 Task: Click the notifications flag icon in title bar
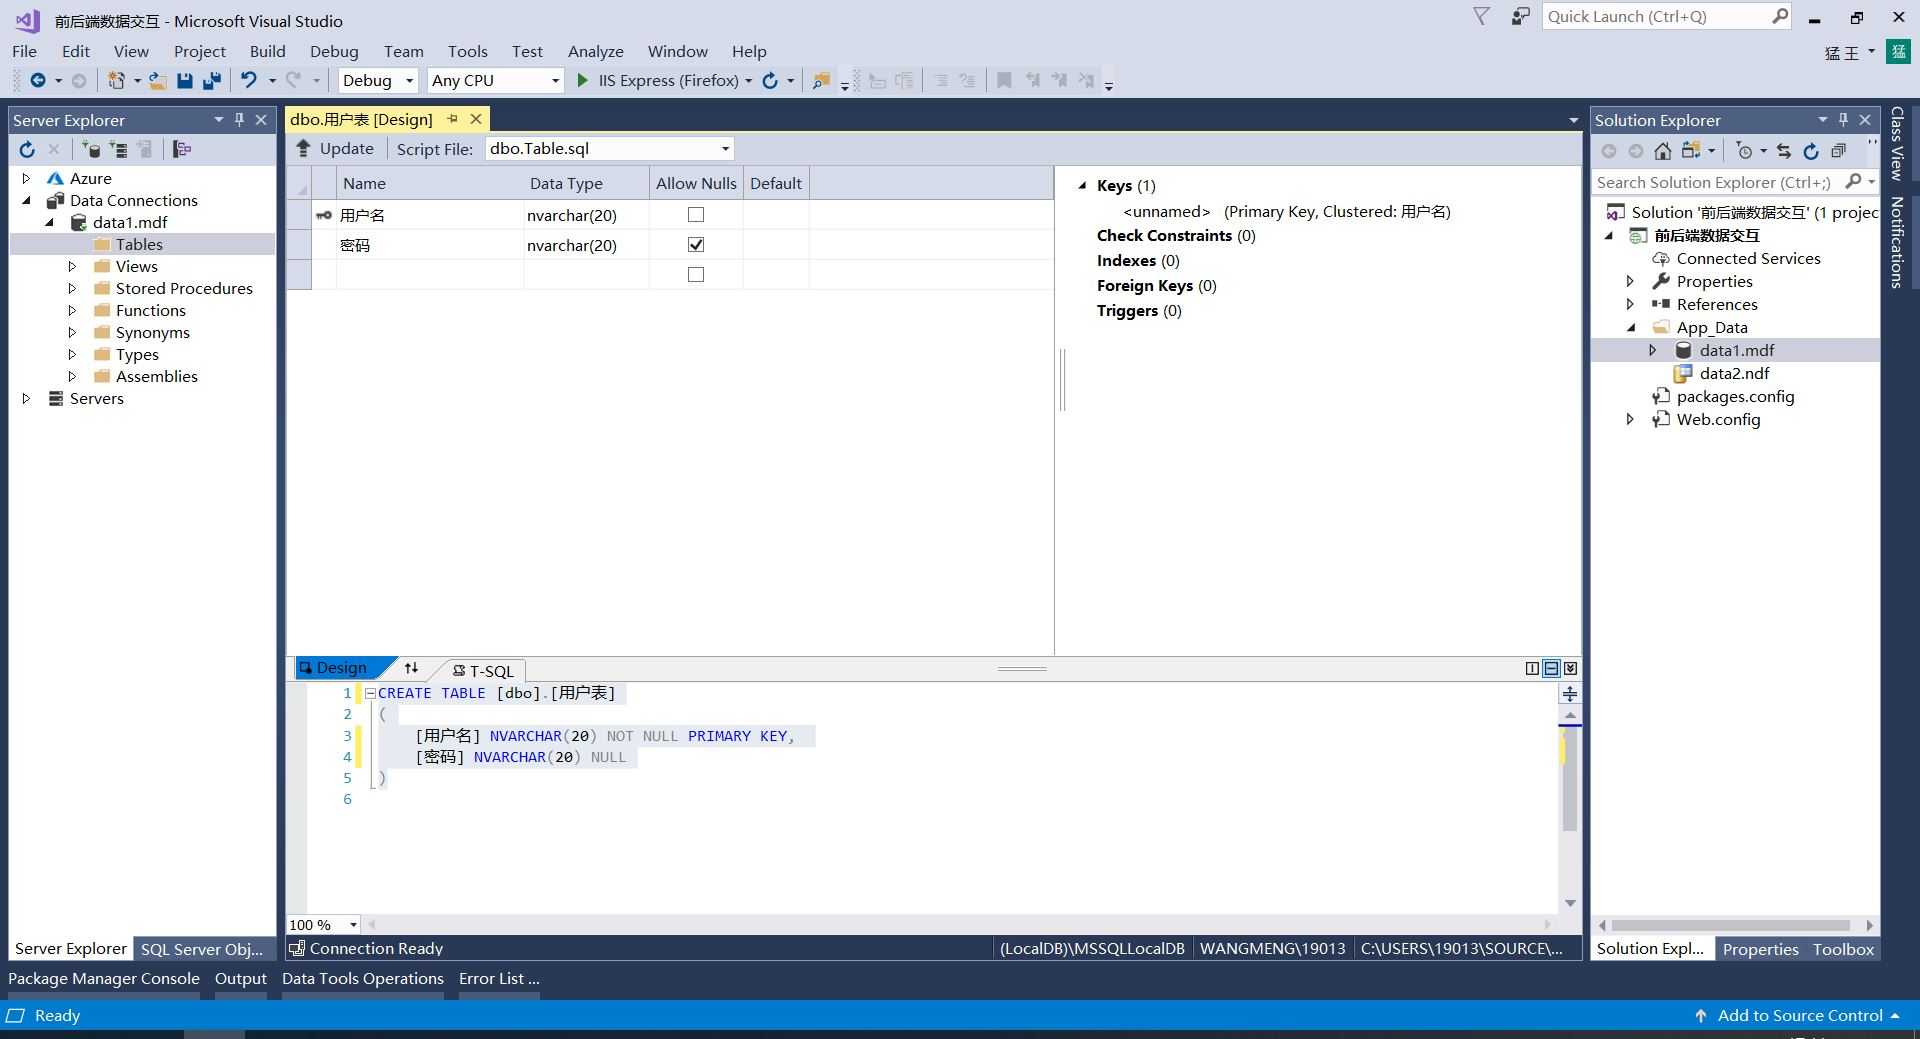tap(1481, 16)
